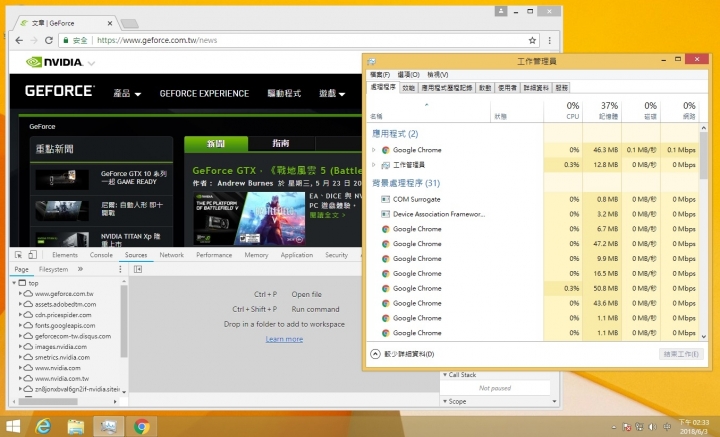
Task: Open the 產品 dropdown menu
Action: [127, 94]
